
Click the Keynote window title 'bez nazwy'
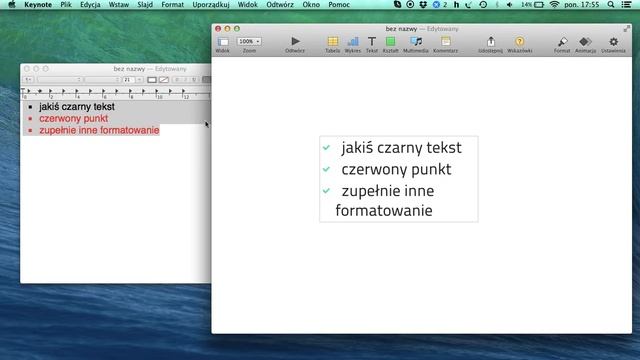pos(401,29)
